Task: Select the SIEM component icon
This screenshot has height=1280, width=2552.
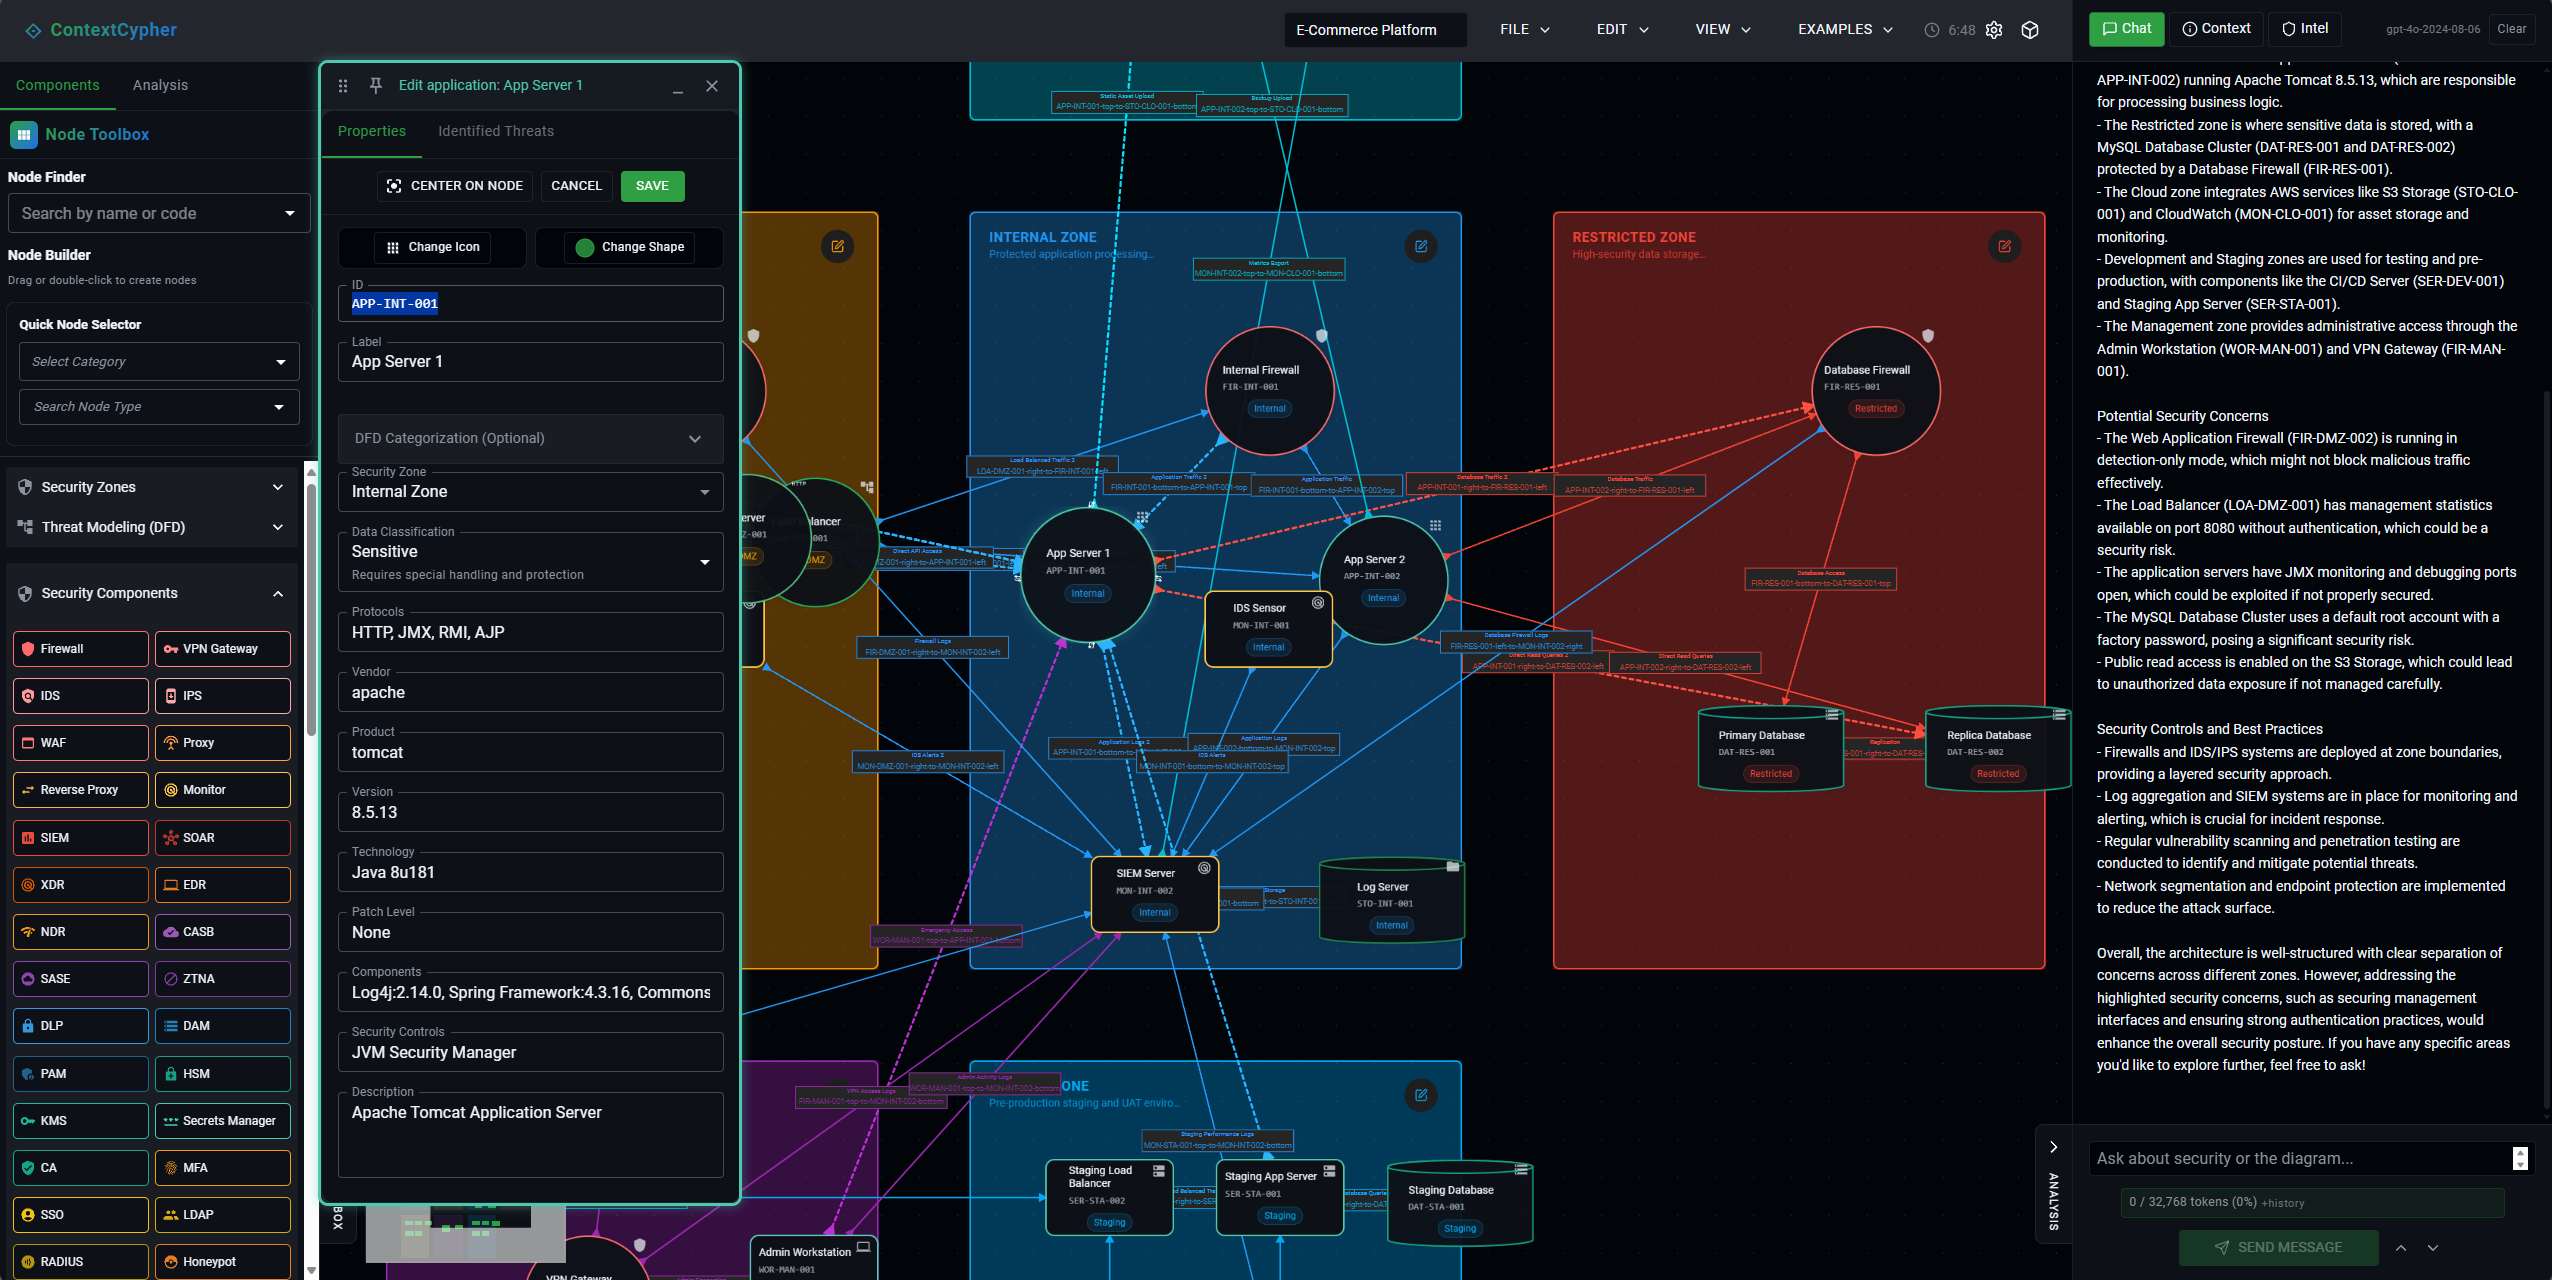Action: coord(80,837)
